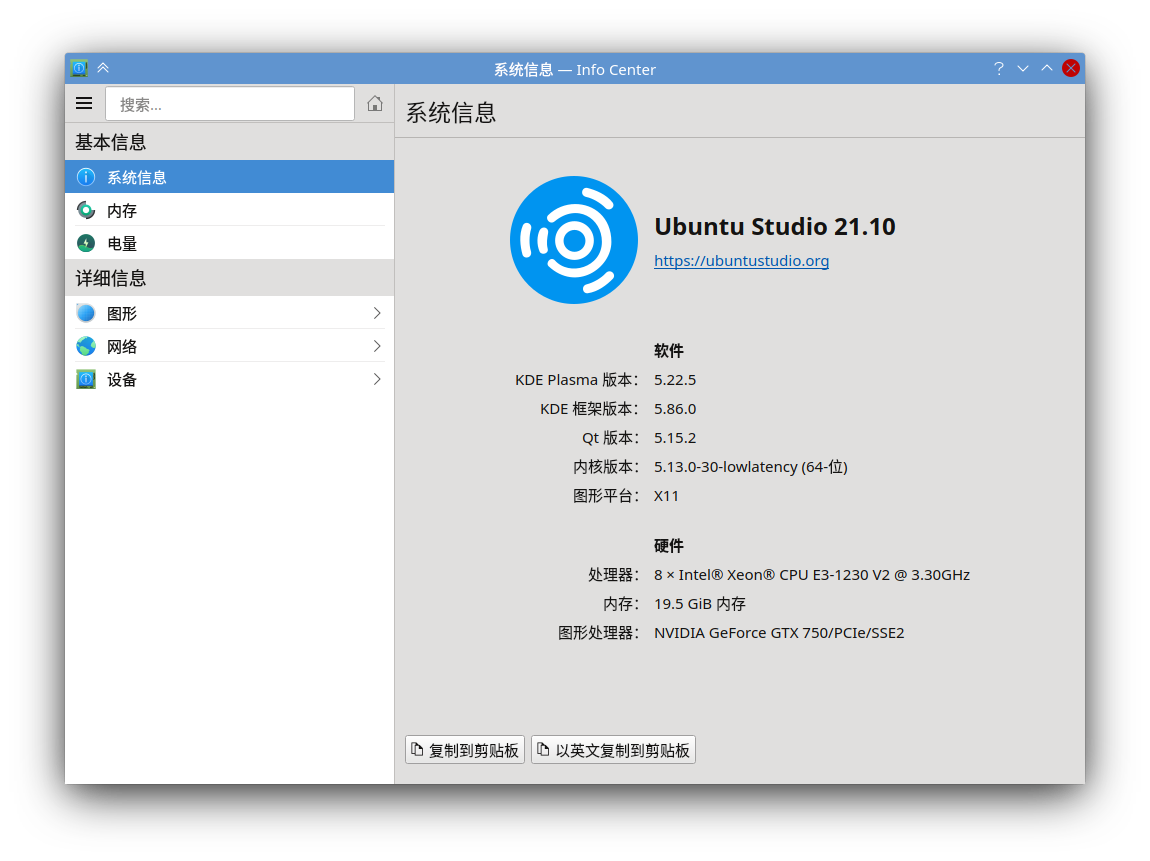1150x861 pixels.
Task: Click the 图形 blue sphere icon
Action: [x=86, y=313]
